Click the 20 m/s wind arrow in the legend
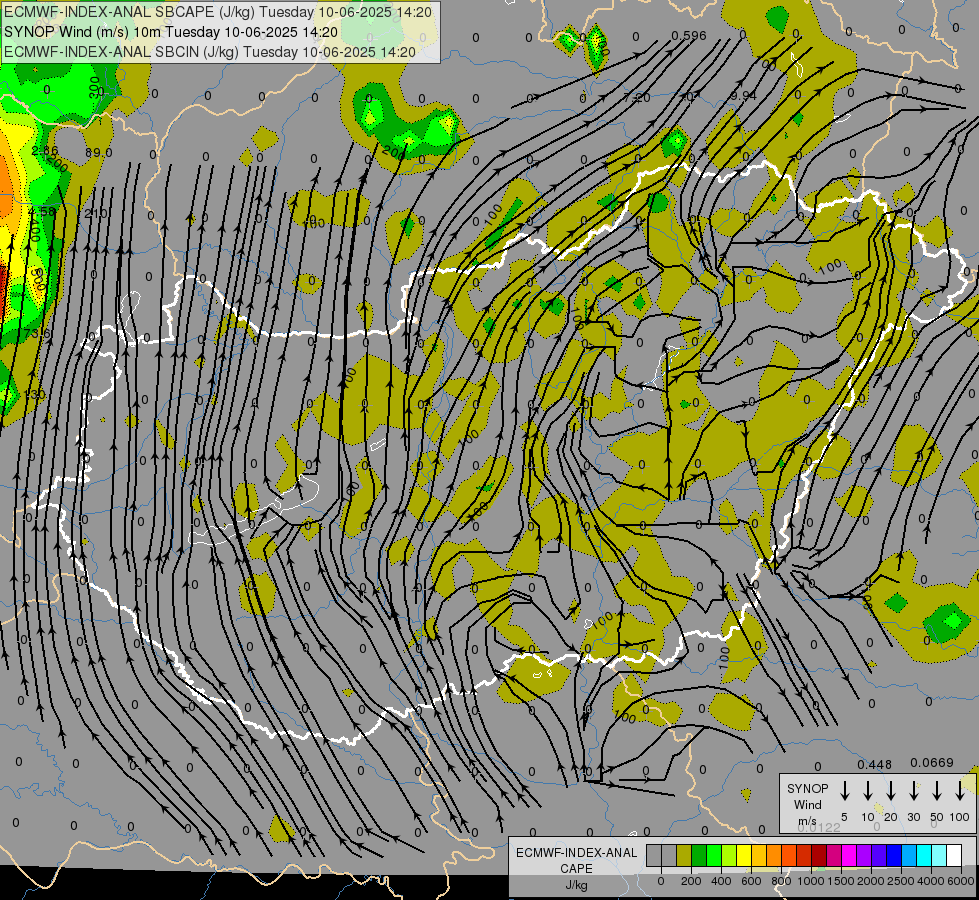Screen dimensions: 979x900 point(891,790)
